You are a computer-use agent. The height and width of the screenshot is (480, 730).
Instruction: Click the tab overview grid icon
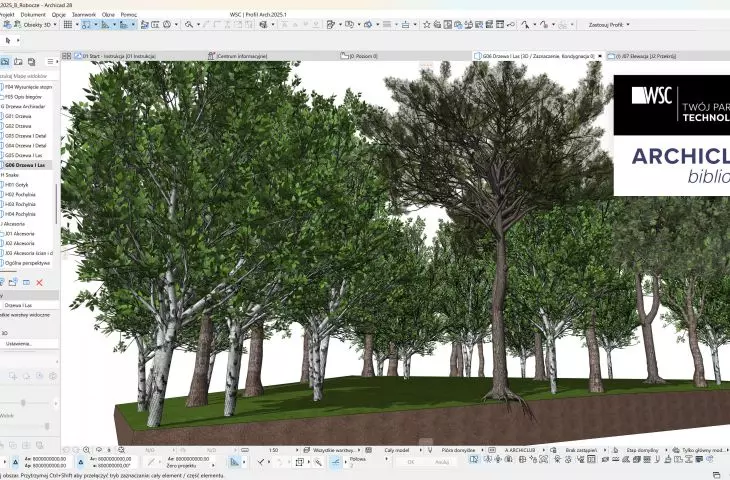pyautogui.click(x=67, y=56)
